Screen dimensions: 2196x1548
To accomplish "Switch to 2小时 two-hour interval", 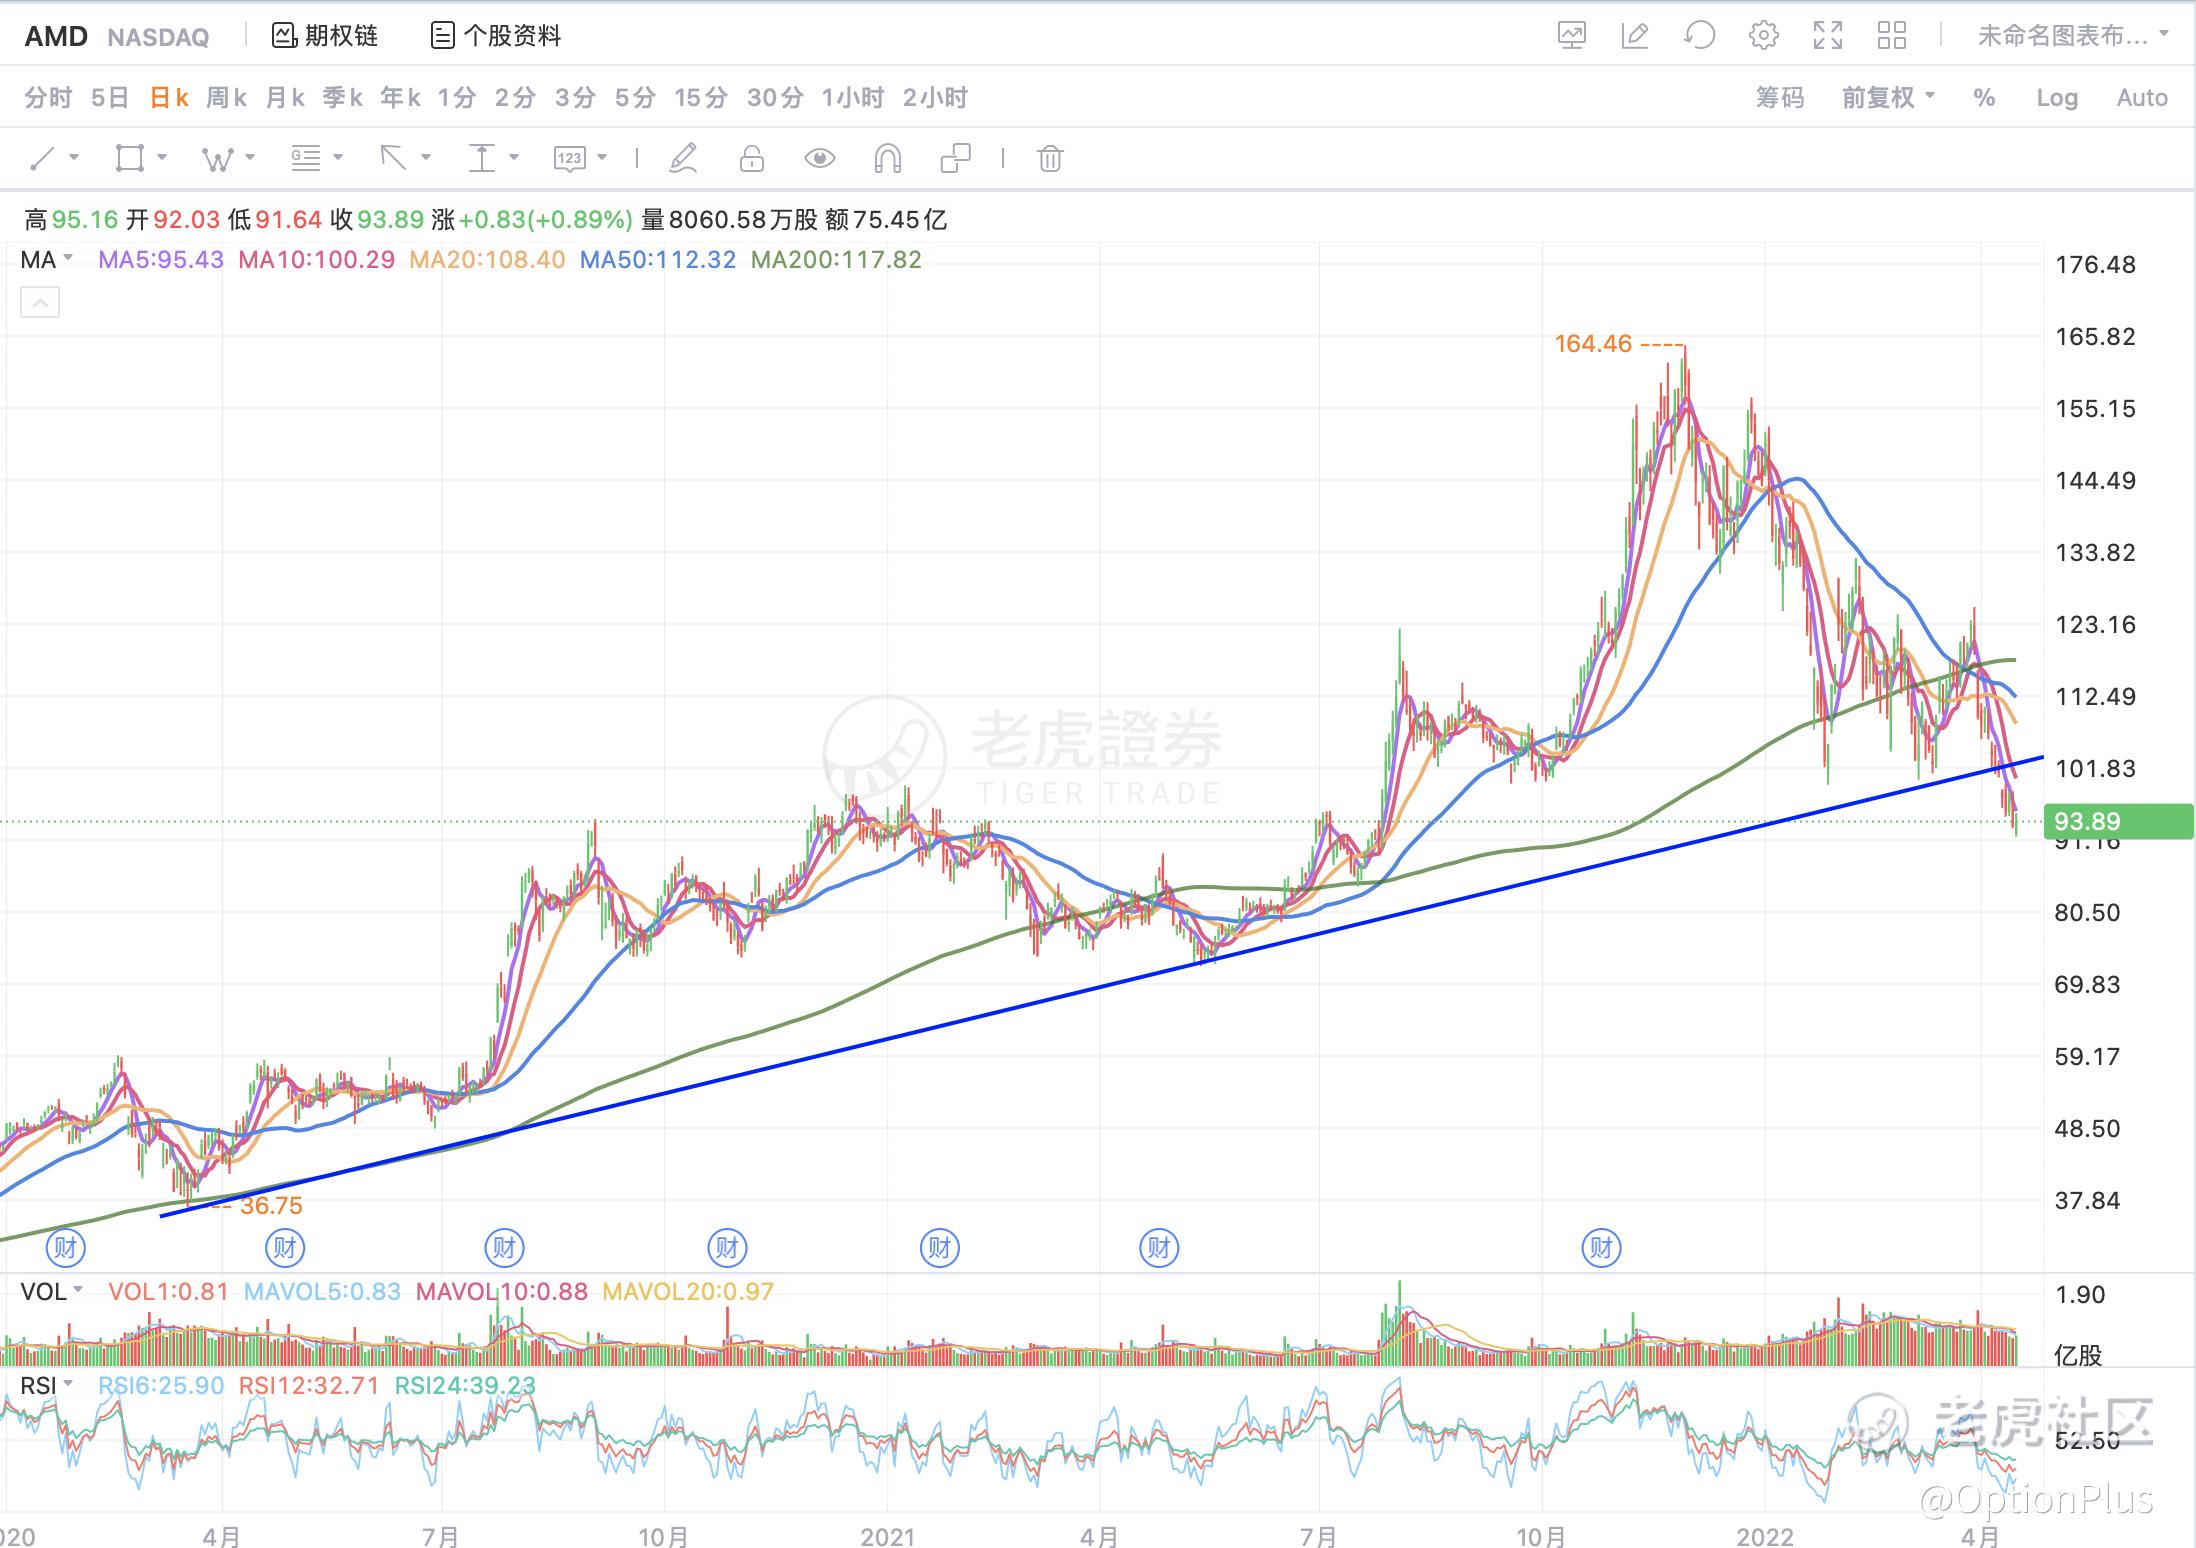I will coord(935,98).
